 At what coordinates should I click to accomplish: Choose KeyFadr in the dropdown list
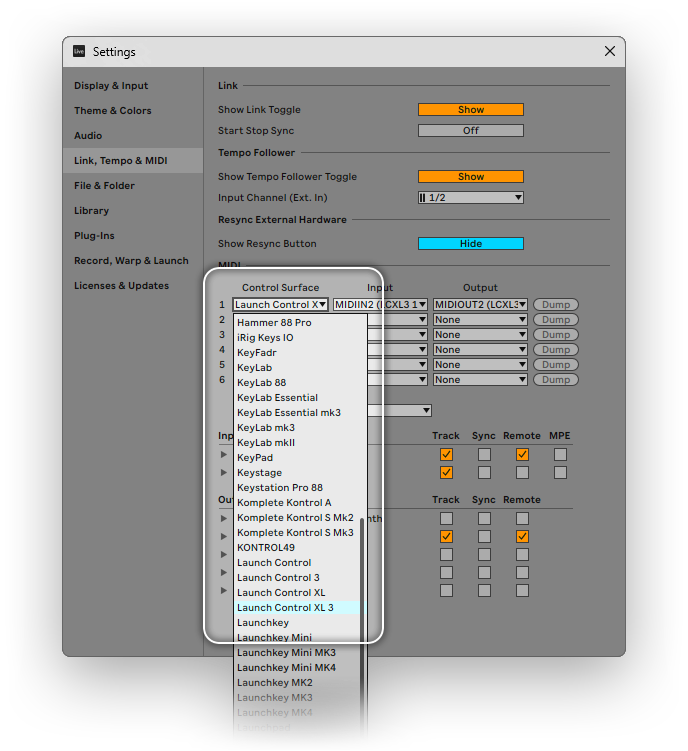coord(299,353)
